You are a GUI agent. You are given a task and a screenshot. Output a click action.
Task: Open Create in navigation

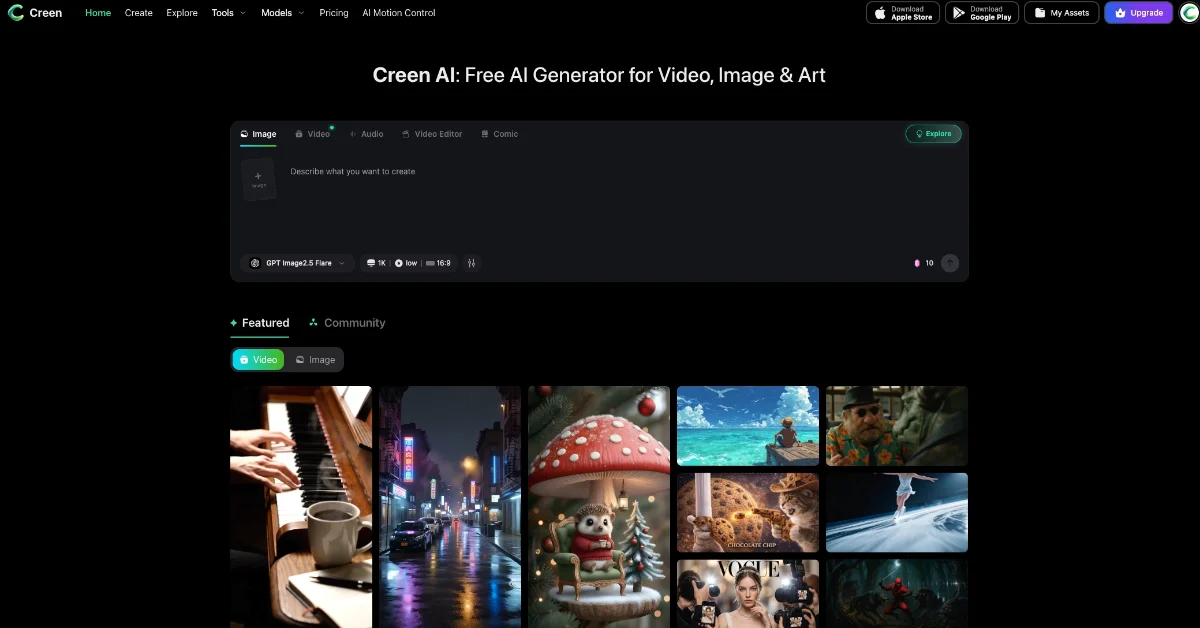(139, 13)
